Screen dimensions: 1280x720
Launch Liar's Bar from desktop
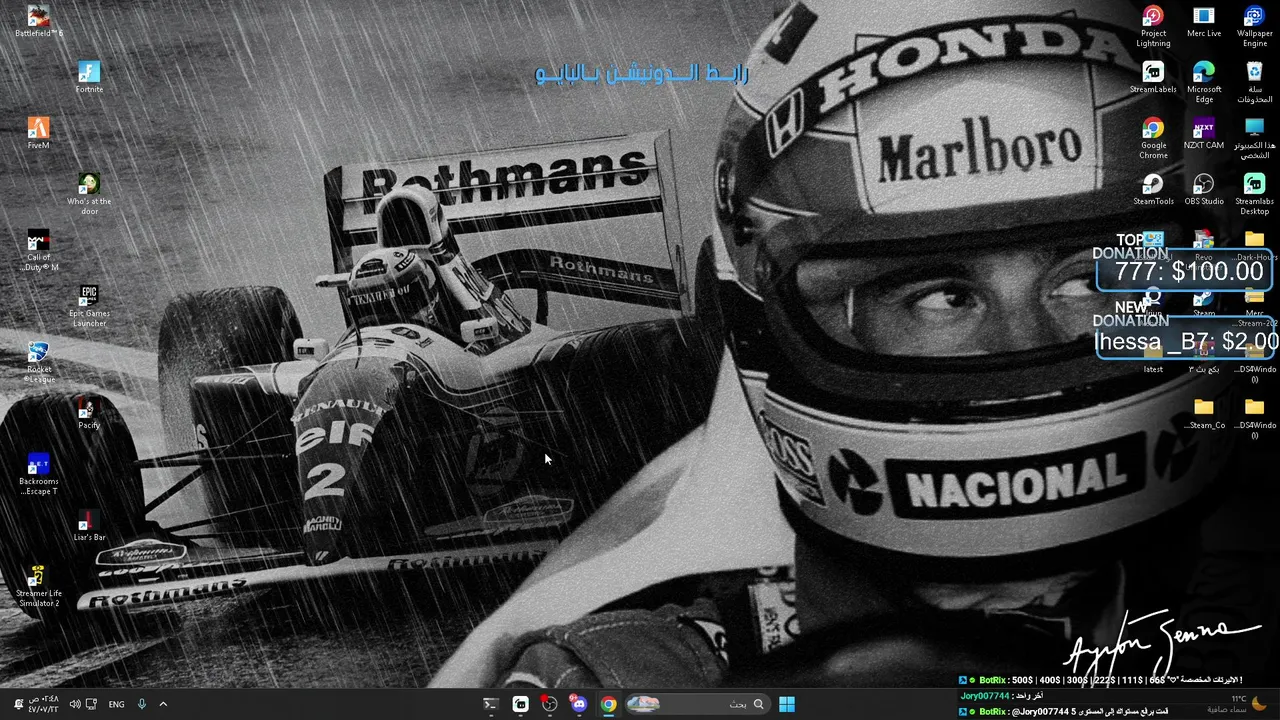(89, 525)
